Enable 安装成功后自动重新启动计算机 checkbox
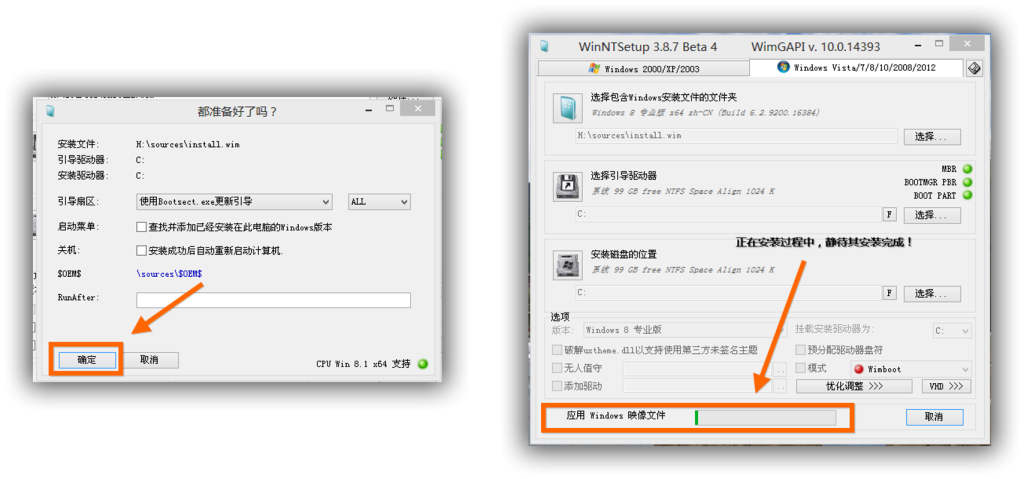1024x479 pixels. (x=141, y=250)
